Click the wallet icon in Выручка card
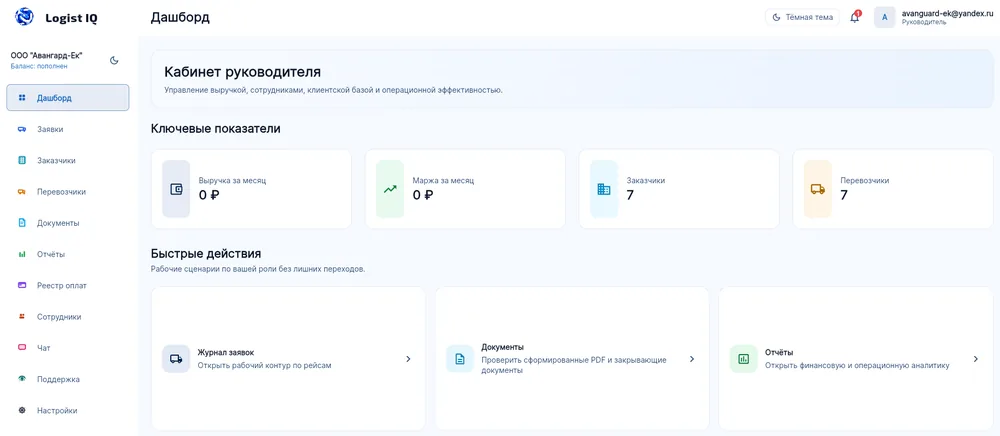1000x436 pixels. (176, 189)
